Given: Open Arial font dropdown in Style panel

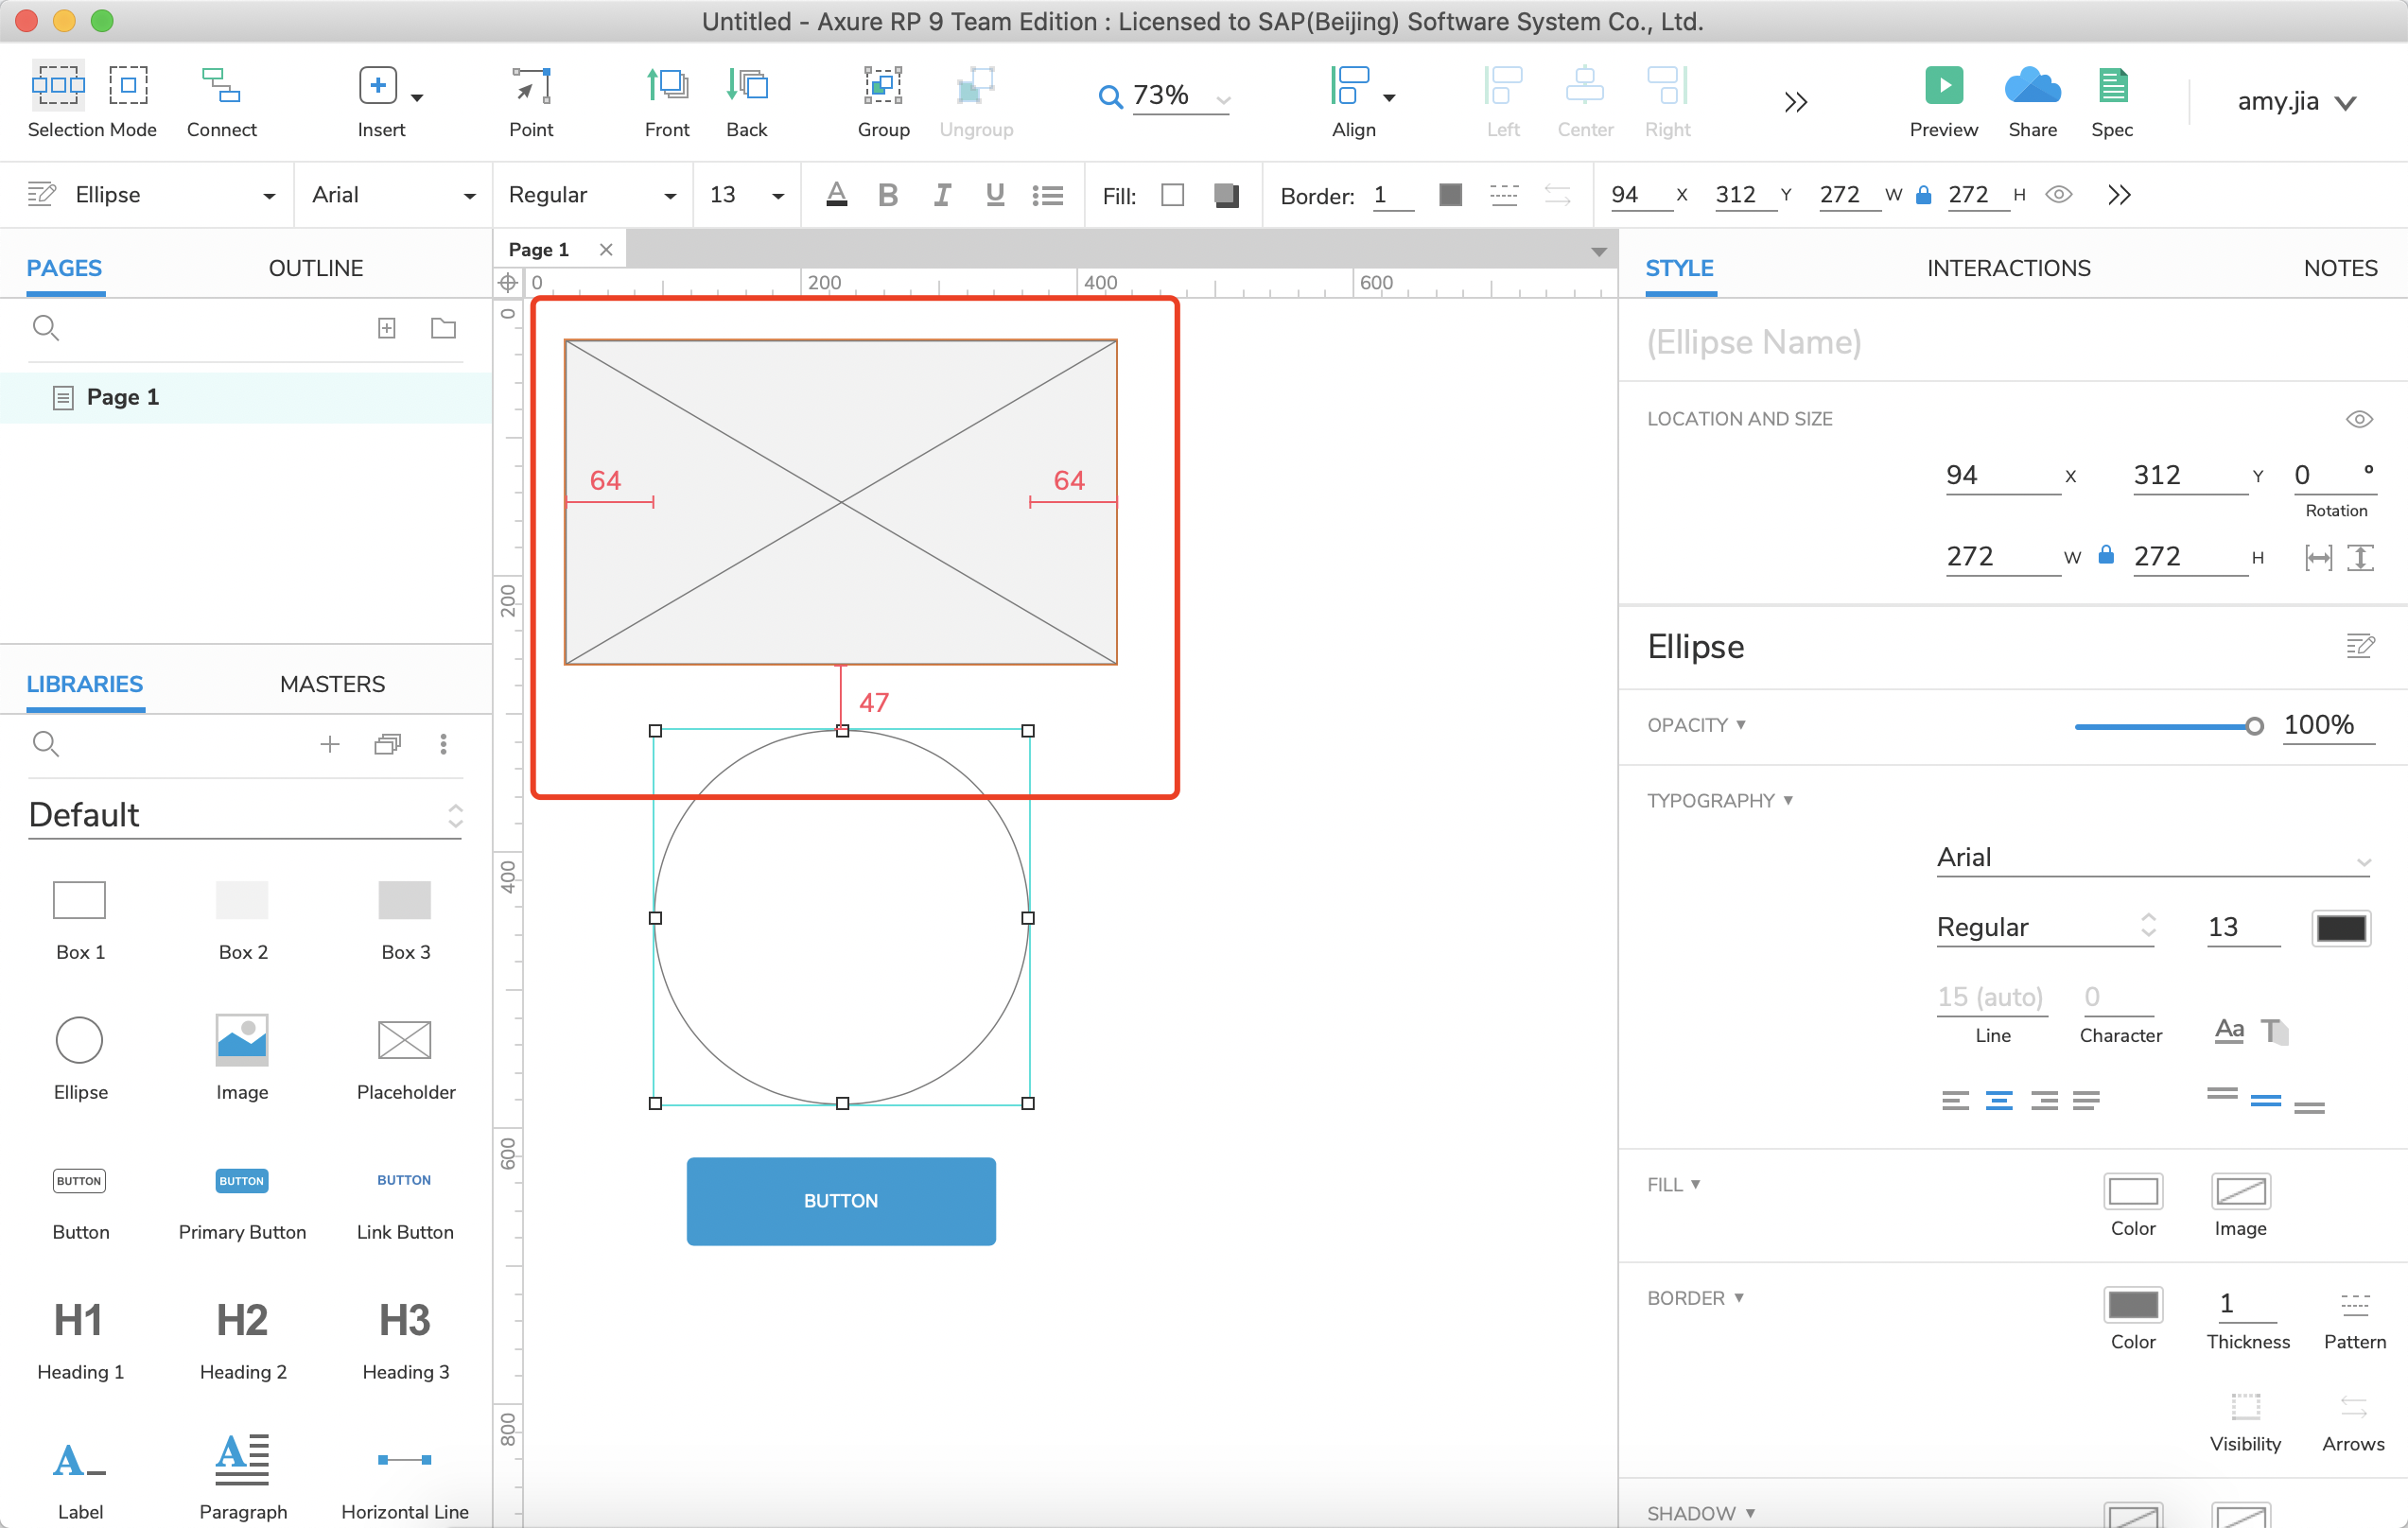Looking at the screenshot, I should (2153, 858).
